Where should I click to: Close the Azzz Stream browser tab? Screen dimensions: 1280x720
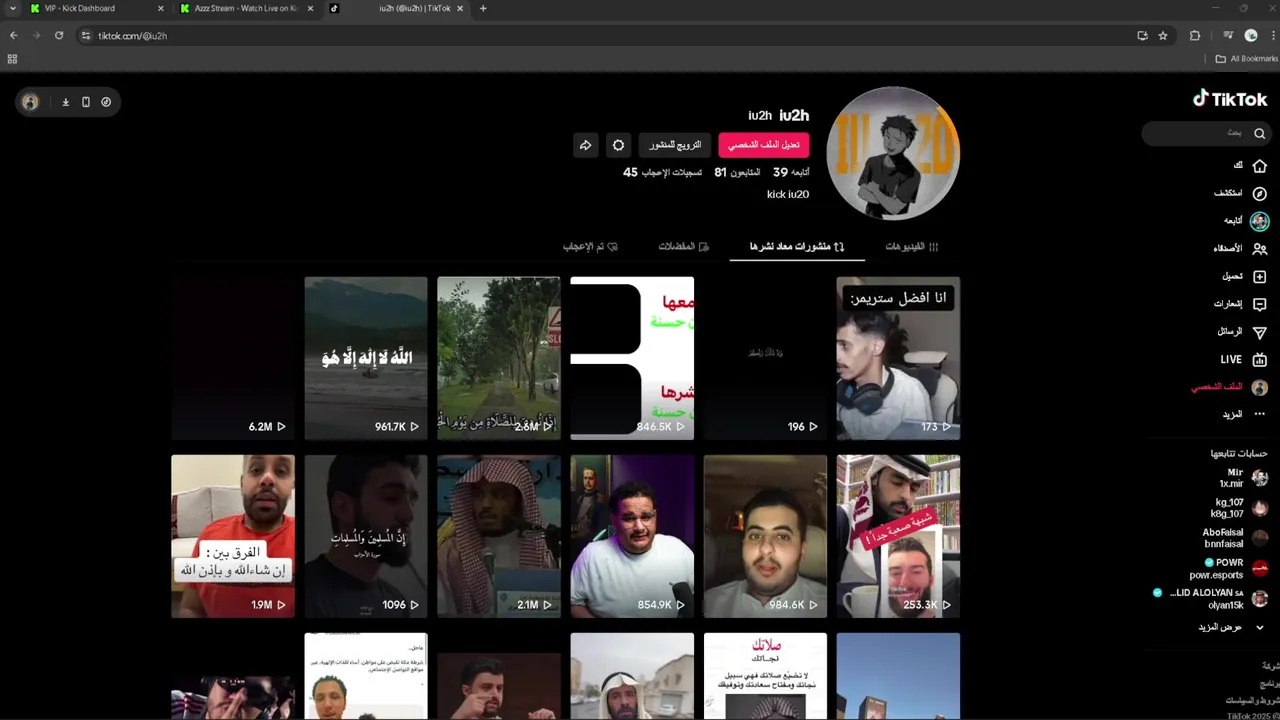pyautogui.click(x=310, y=8)
